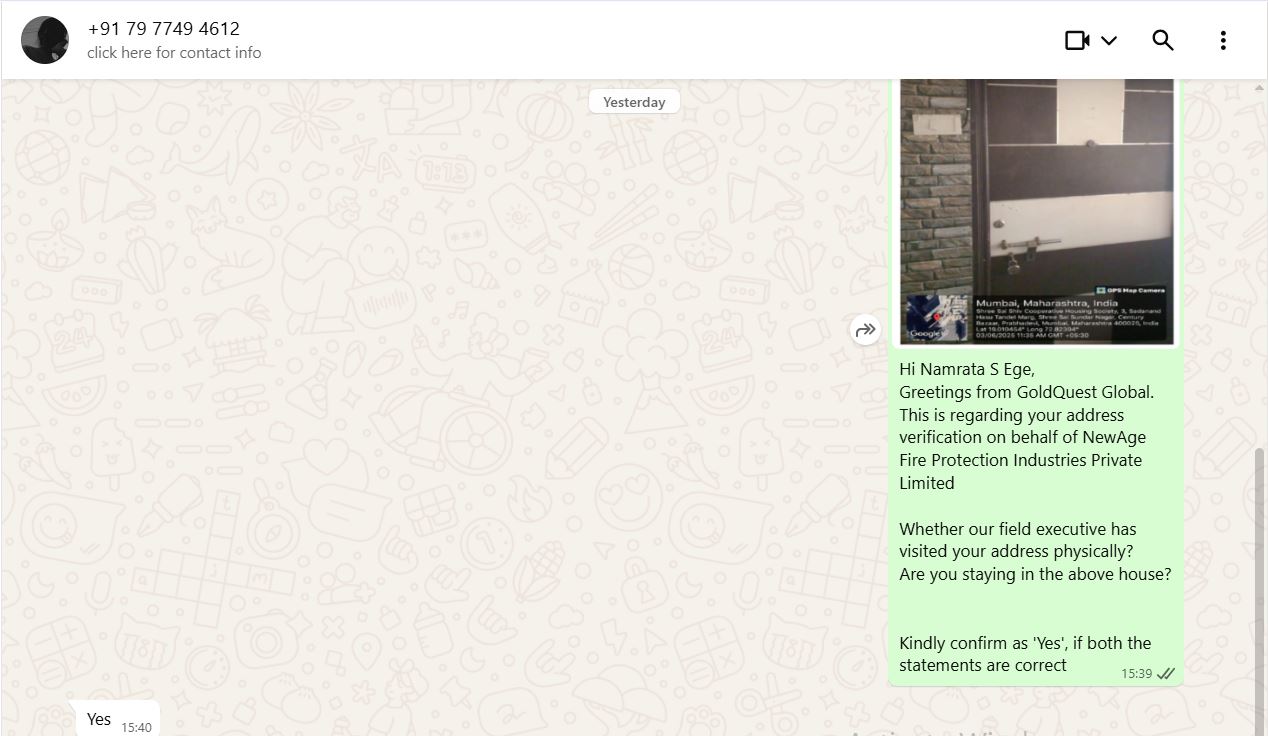Click the scrollbar up arrow
The height and width of the screenshot is (736, 1268).
click(x=1259, y=89)
